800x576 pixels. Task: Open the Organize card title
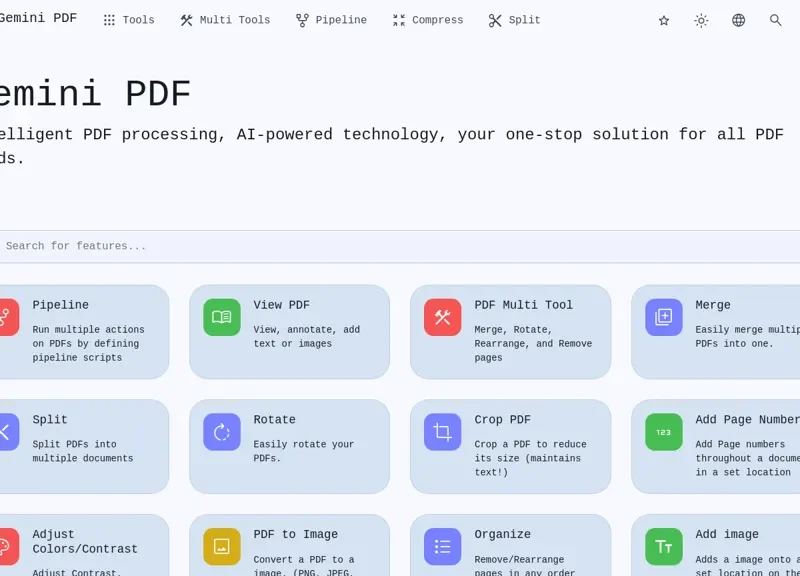click(x=503, y=535)
